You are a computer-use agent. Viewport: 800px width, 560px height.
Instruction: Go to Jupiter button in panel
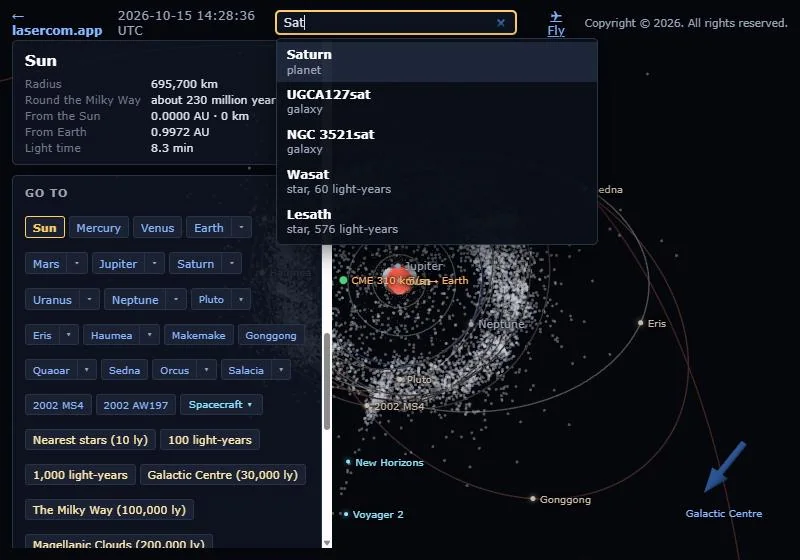click(118, 264)
